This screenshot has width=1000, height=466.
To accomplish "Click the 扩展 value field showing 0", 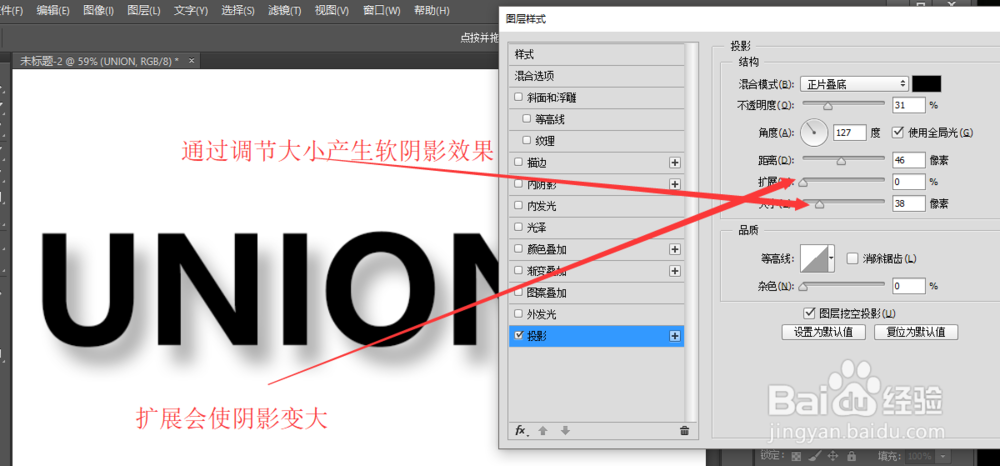I will click(x=909, y=182).
